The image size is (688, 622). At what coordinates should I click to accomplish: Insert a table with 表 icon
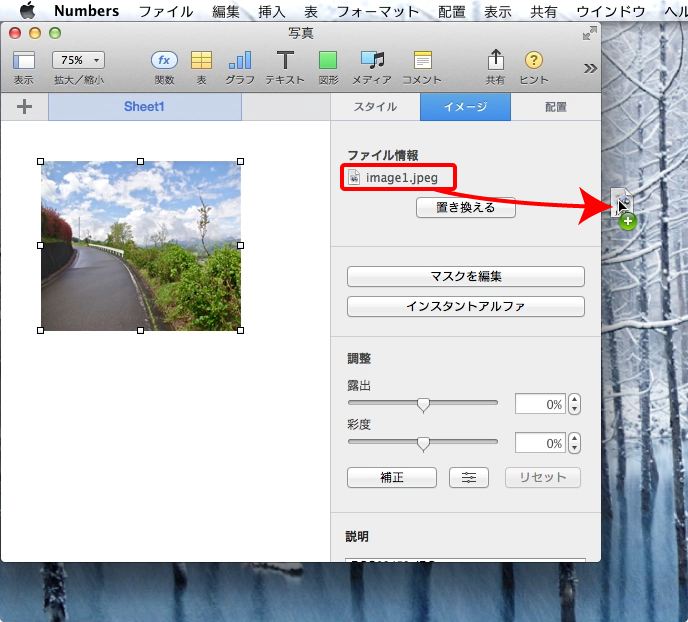coord(201,60)
